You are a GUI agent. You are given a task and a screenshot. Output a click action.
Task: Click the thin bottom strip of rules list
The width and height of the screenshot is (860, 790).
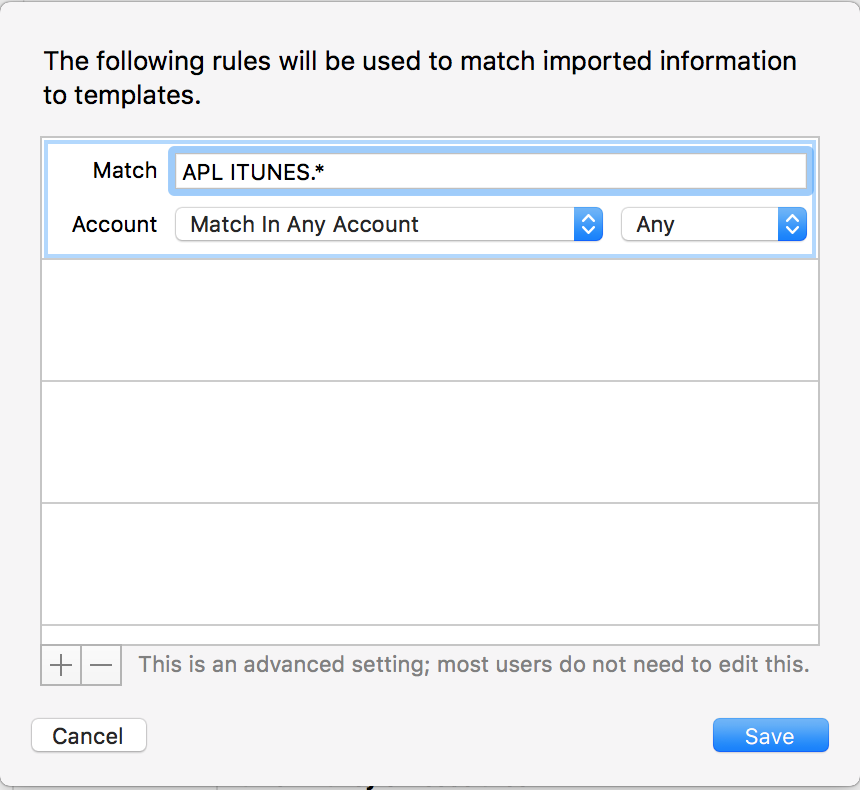point(430,635)
